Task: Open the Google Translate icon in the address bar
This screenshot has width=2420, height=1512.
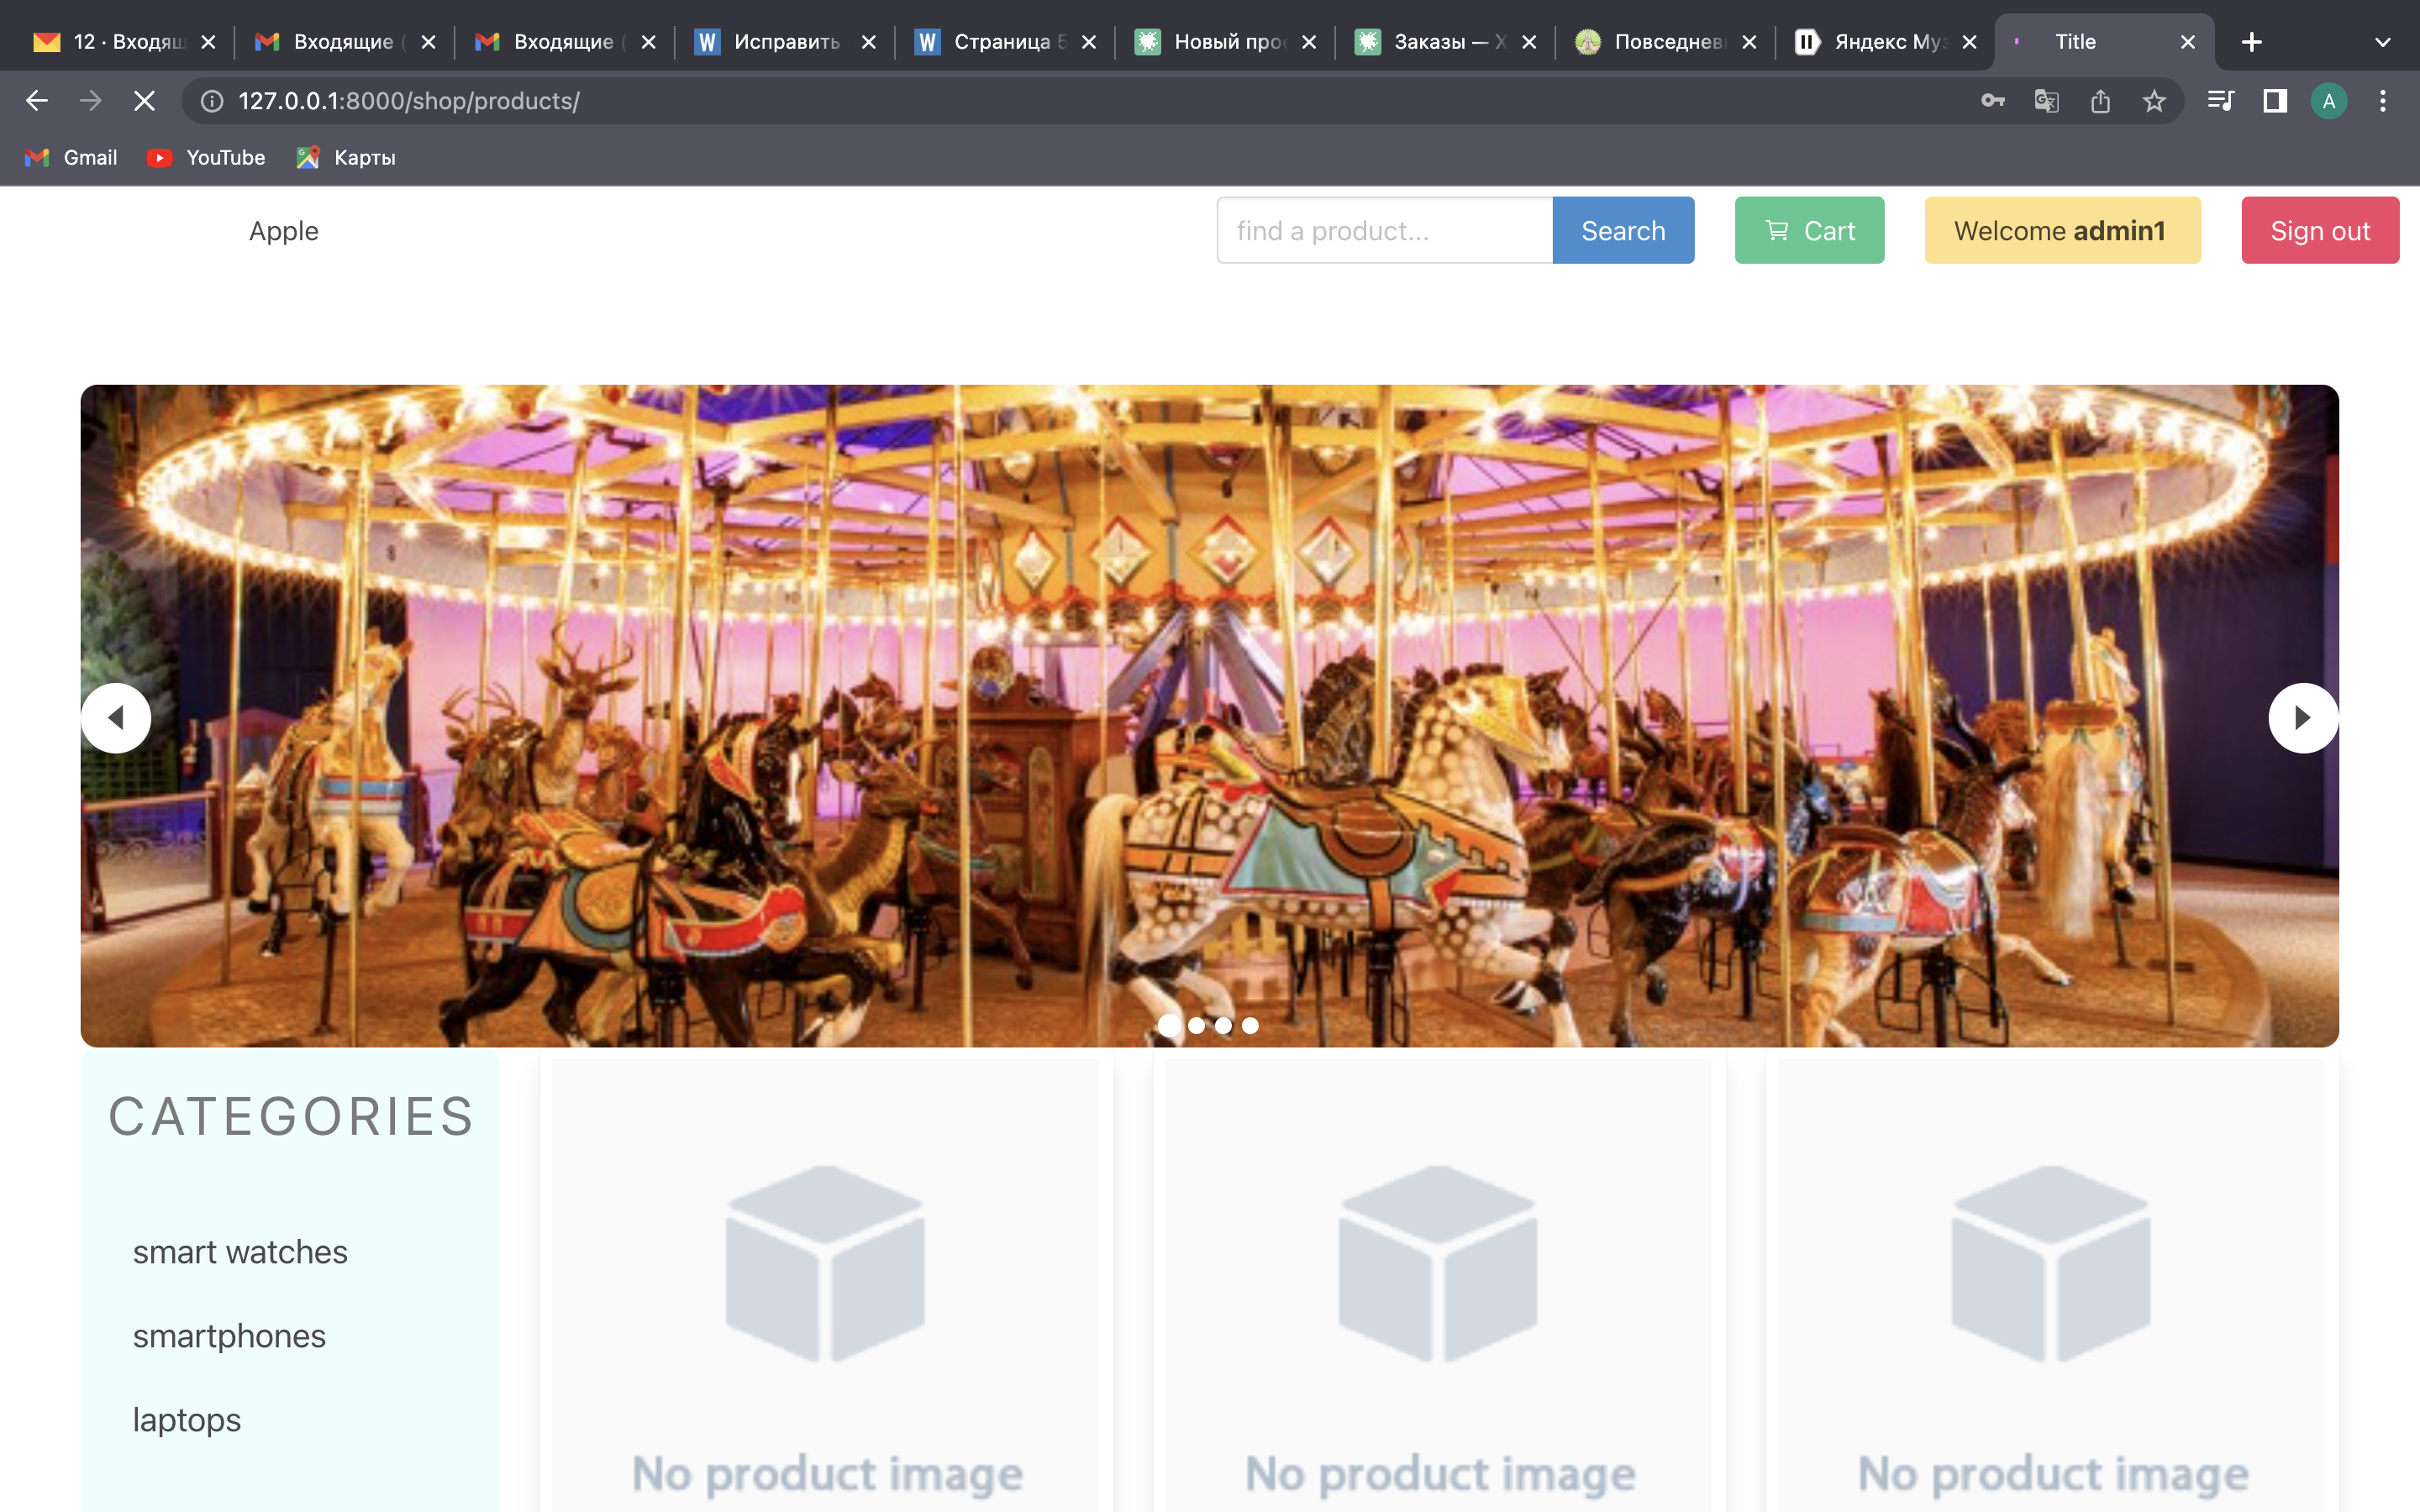Action: [2046, 101]
